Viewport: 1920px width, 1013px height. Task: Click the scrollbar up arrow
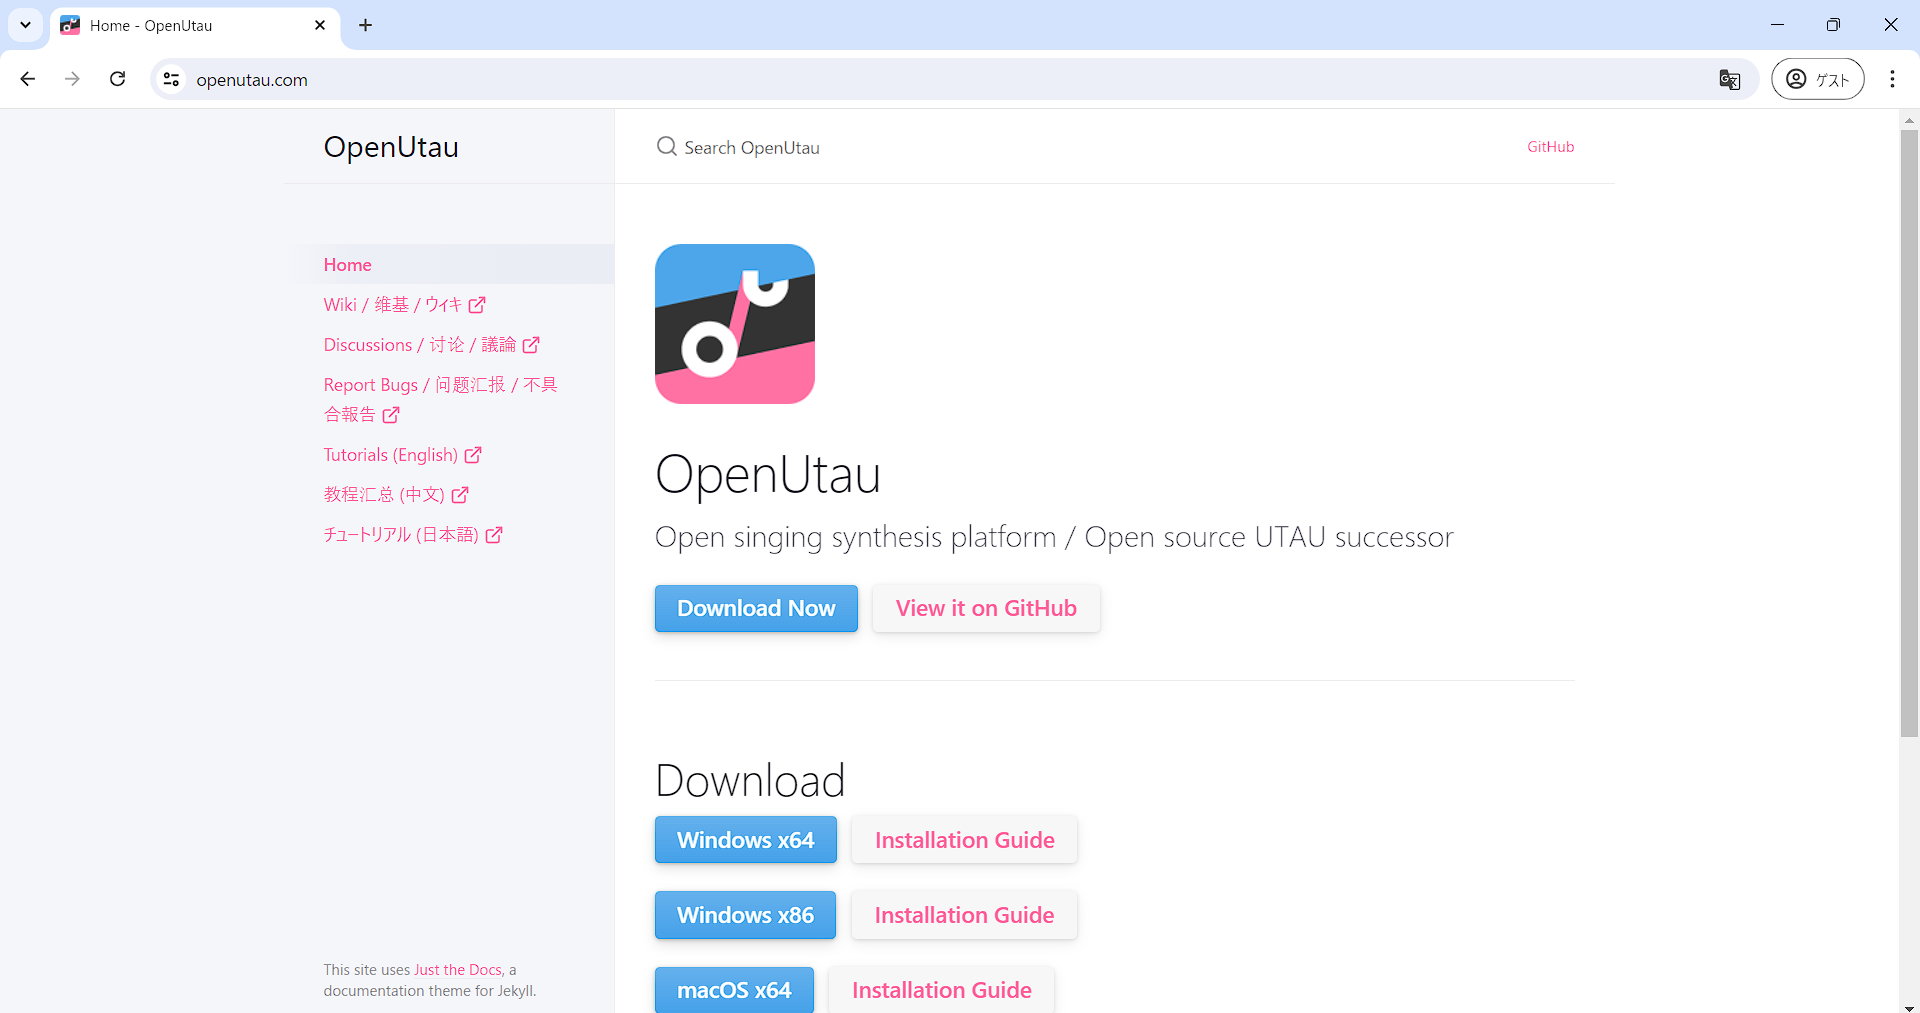pos(1909,120)
